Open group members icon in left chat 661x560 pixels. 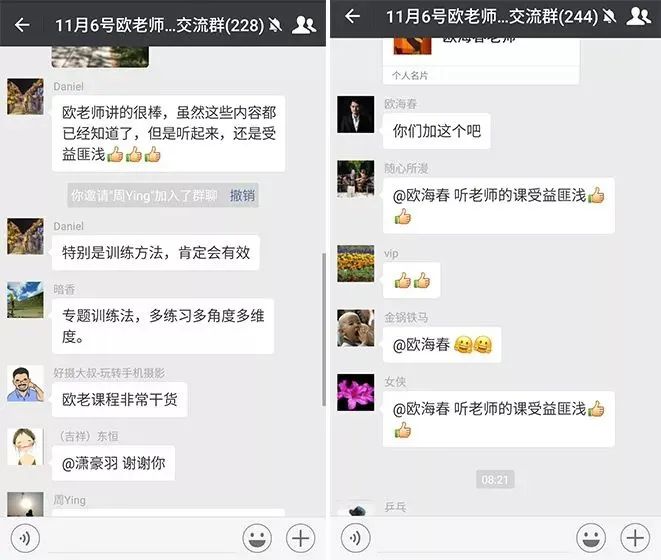[304, 25]
